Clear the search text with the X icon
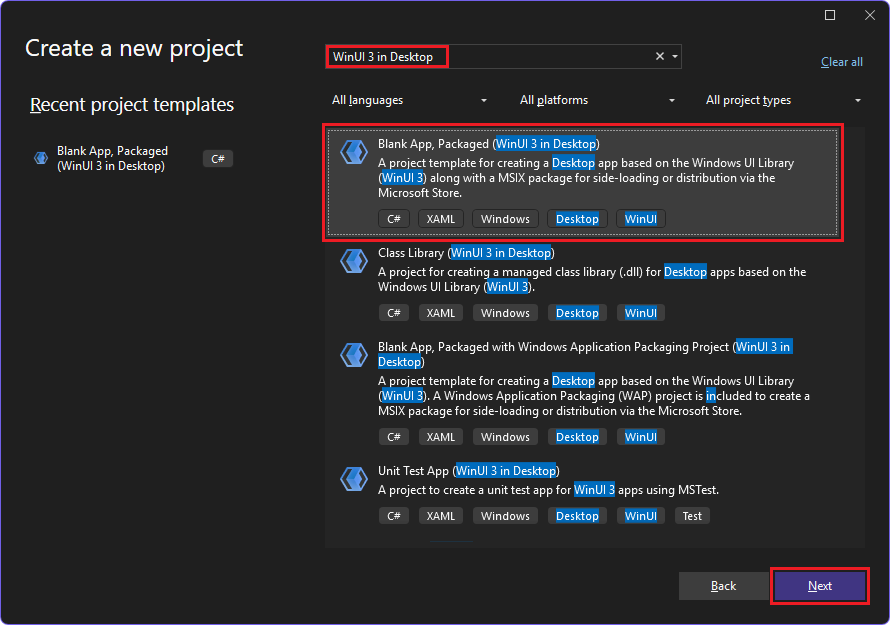 coord(659,56)
